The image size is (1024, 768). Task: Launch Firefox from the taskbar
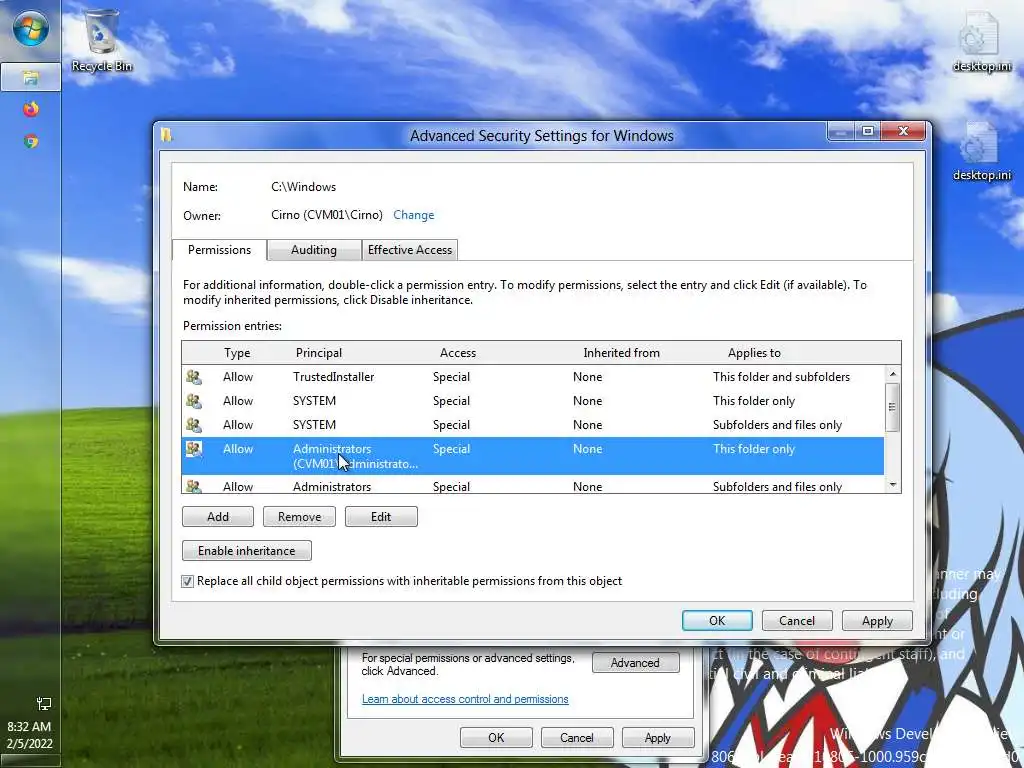[x=31, y=109]
